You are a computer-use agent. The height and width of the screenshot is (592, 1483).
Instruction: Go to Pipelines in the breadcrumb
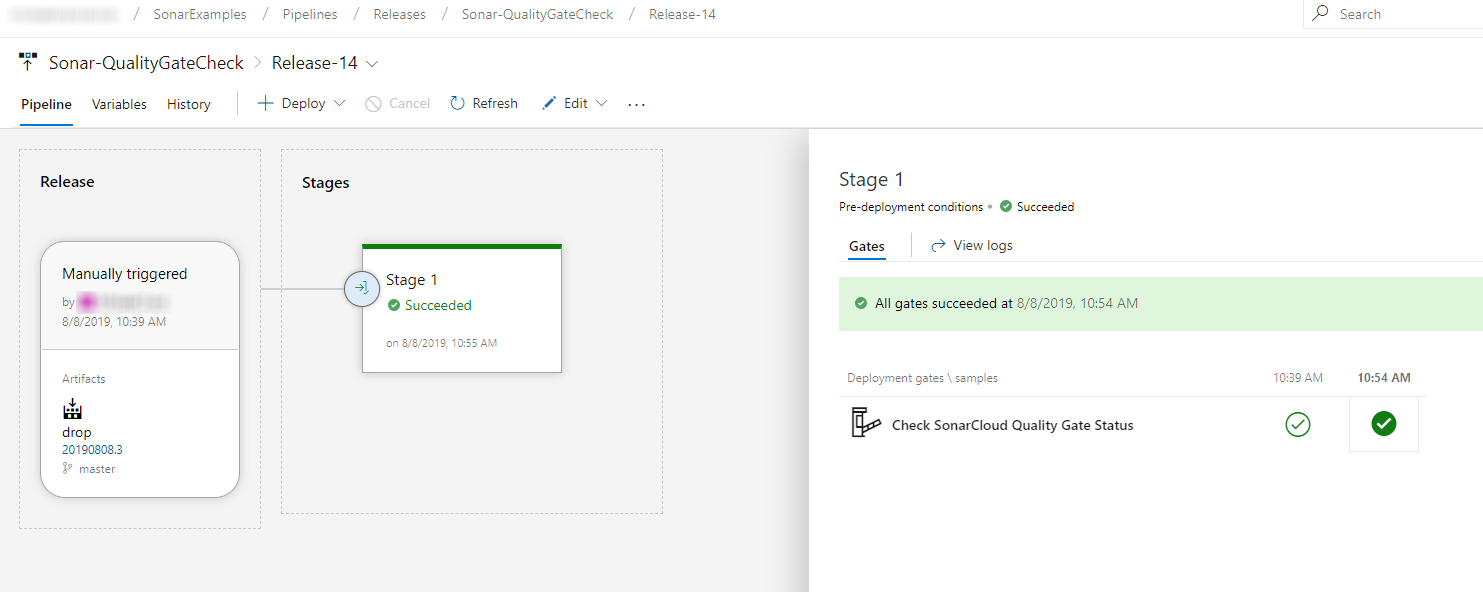310,14
